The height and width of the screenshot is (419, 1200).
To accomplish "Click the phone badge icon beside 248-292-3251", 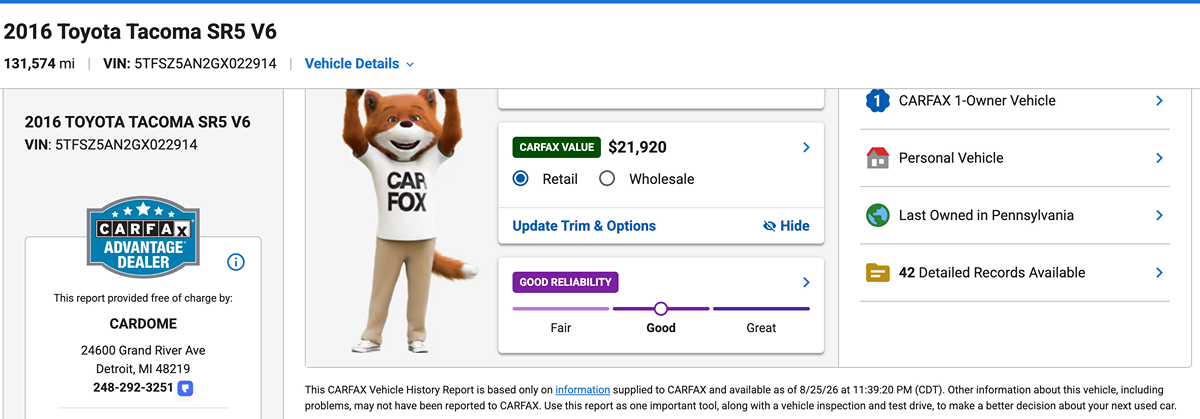I will point(185,387).
